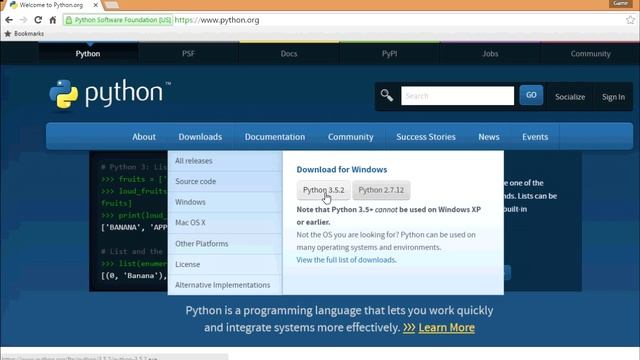This screenshot has width=640, height=360.
Task: Choose Mac OS X in Downloads menu
Action: (x=225, y=222)
